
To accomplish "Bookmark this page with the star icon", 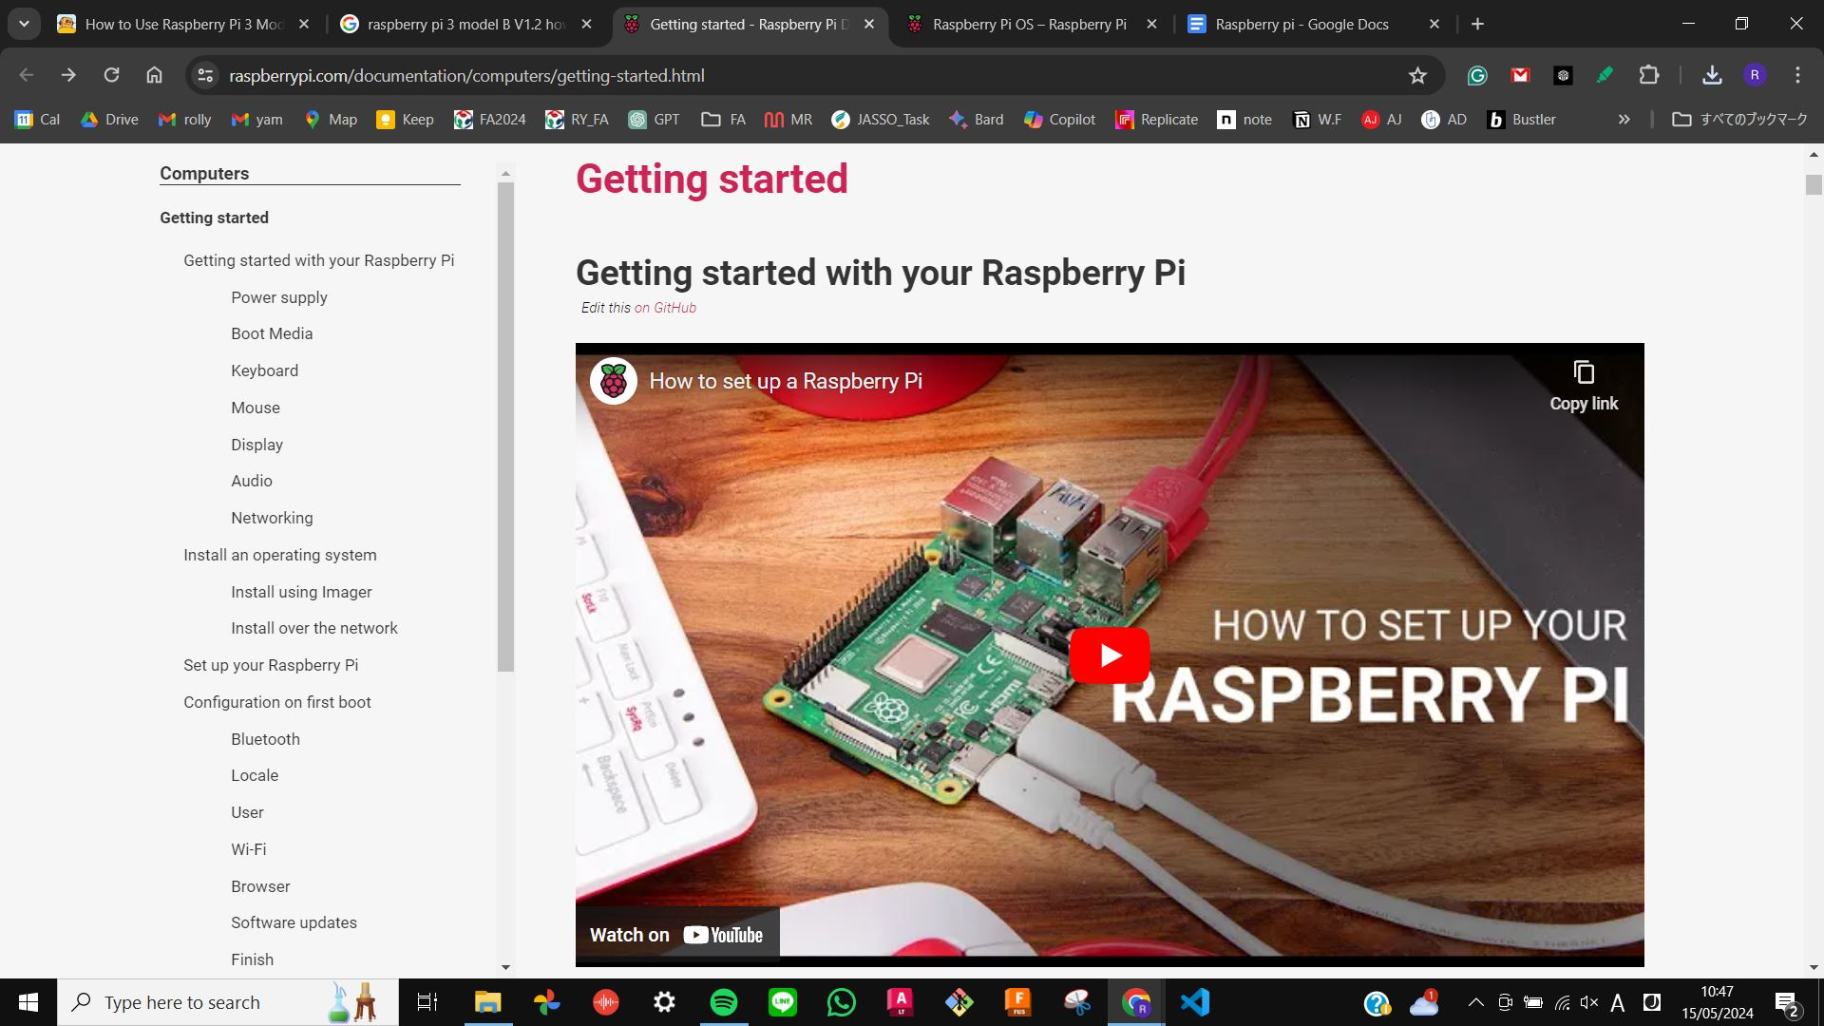I will 1417,75.
